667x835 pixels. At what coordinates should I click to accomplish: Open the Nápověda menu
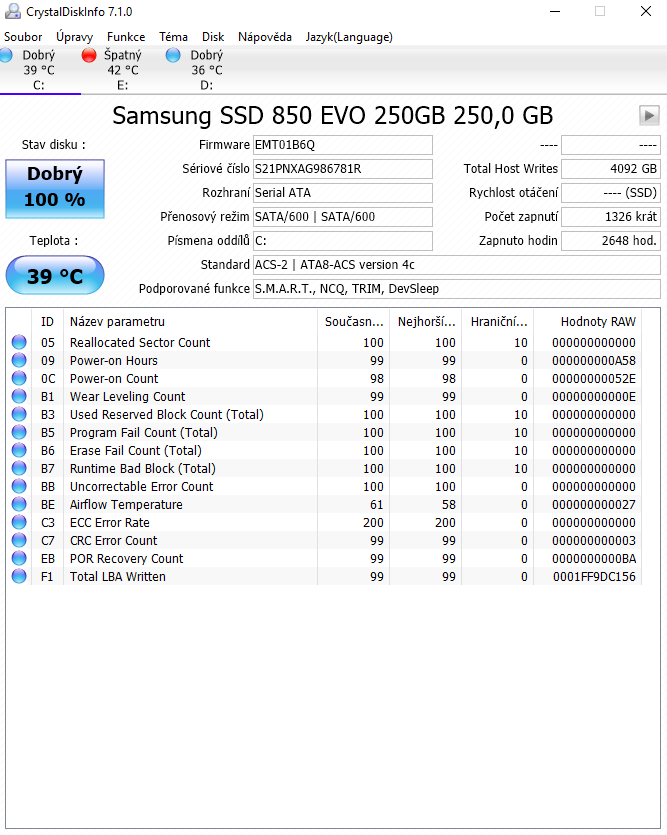point(265,37)
